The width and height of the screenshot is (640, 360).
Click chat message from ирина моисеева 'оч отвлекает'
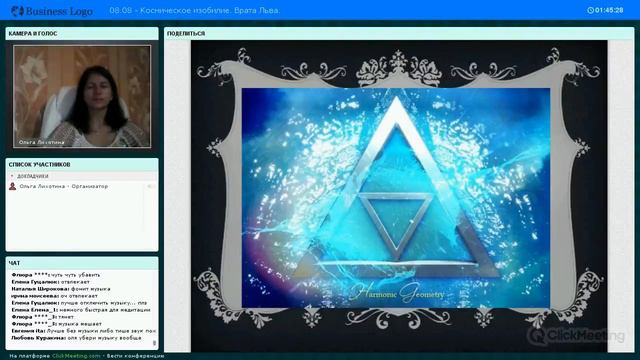point(54,296)
